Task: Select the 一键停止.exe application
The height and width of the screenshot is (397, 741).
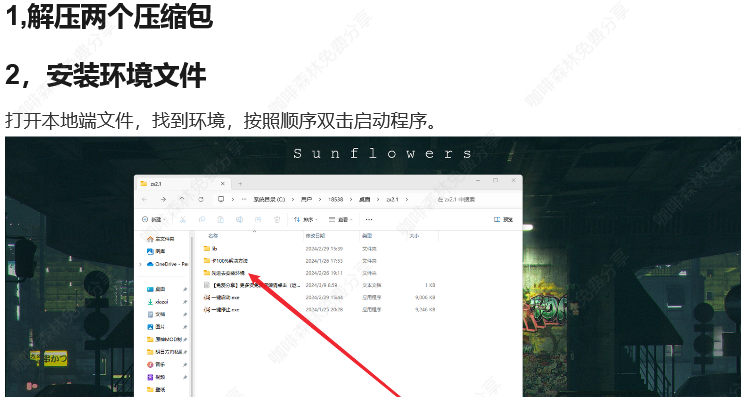Action: coord(222,310)
